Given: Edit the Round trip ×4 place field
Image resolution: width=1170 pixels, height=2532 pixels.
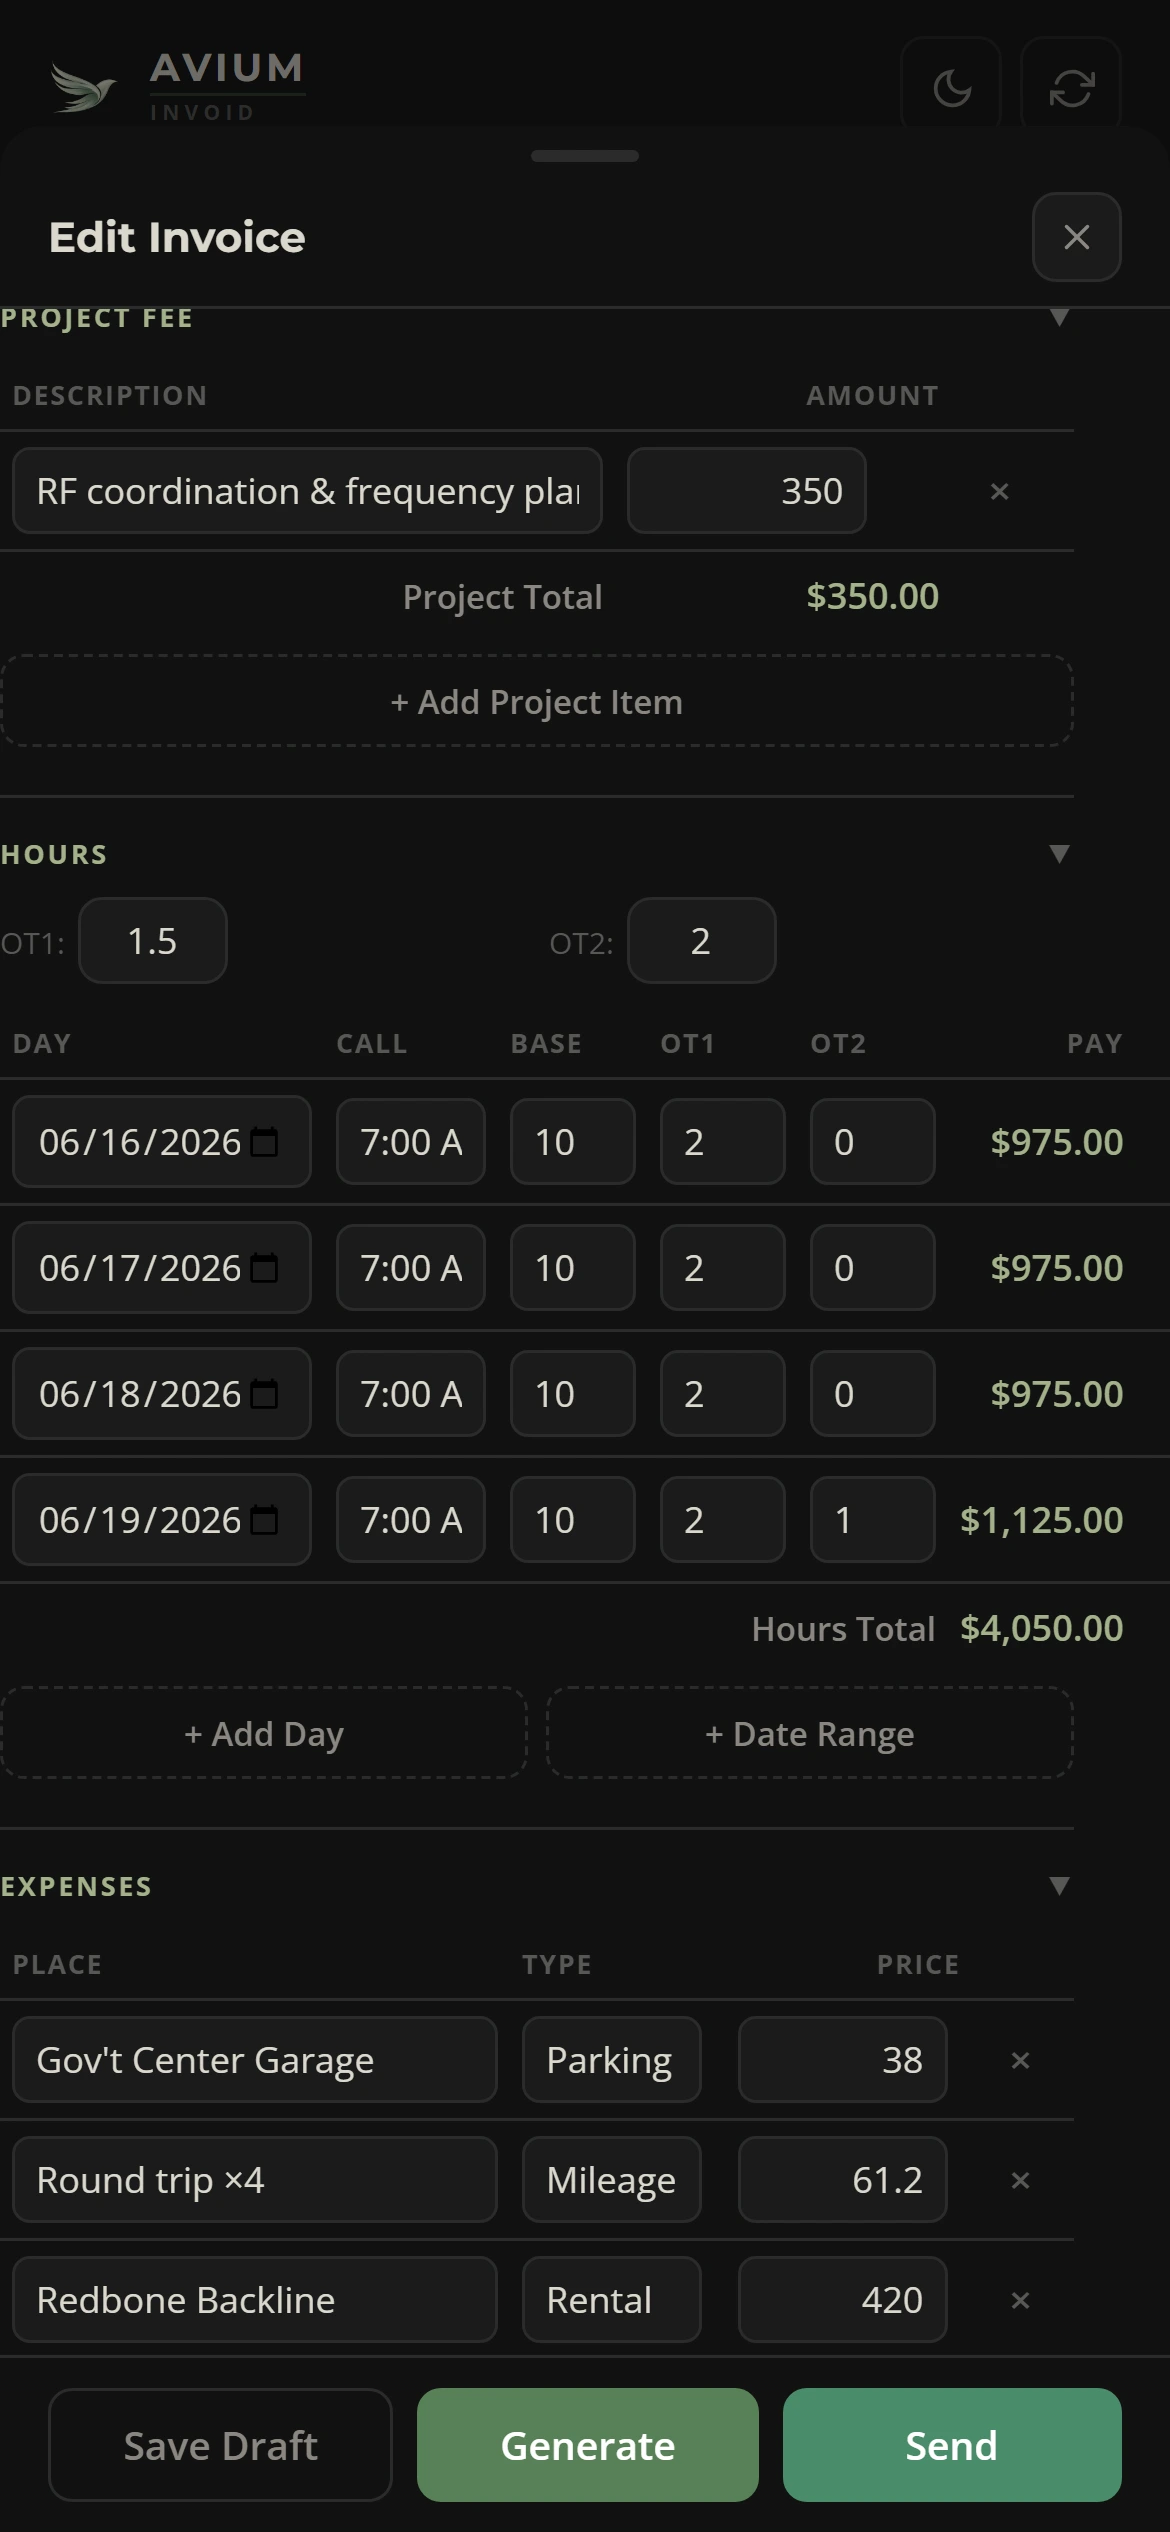Looking at the screenshot, I should pos(255,2180).
